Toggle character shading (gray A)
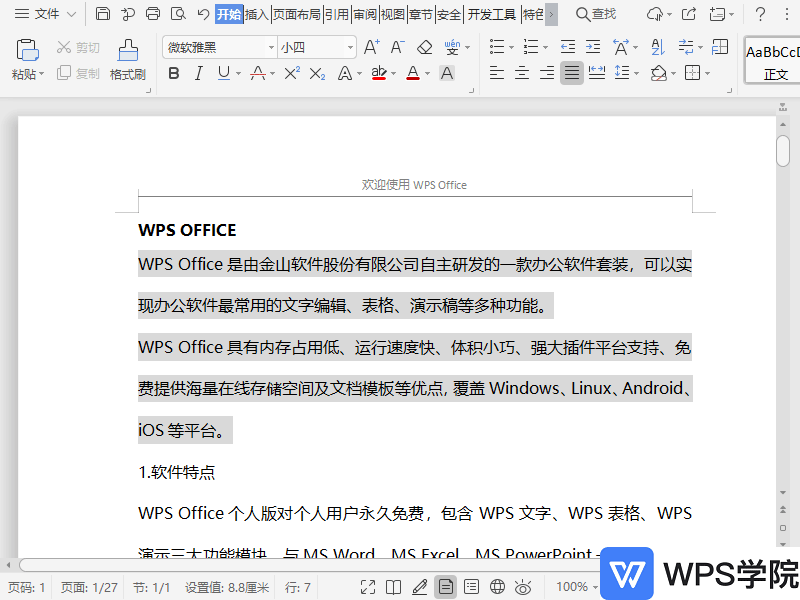Screen dimensions: 800x600 tap(447, 74)
